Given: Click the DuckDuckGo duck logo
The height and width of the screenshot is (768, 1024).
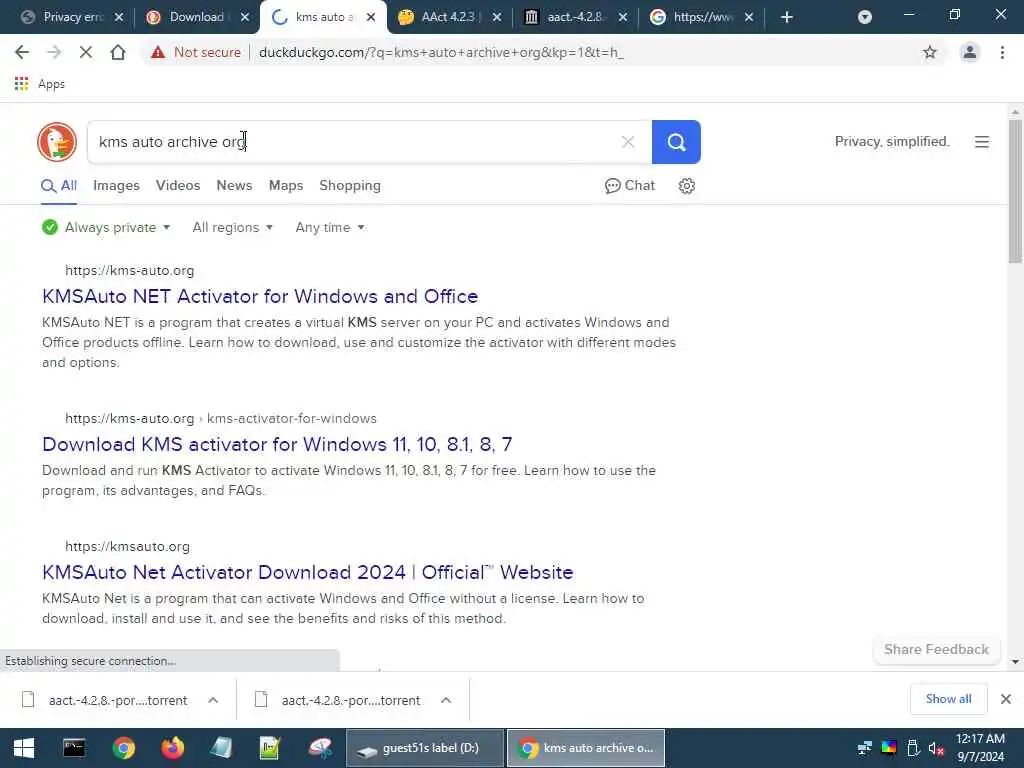Looking at the screenshot, I should pyautogui.click(x=57, y=142).
